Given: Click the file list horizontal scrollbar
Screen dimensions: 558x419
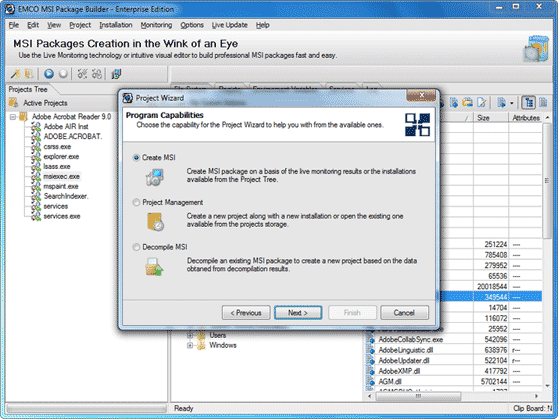Looking at the screenshot, I should (418, 396).
